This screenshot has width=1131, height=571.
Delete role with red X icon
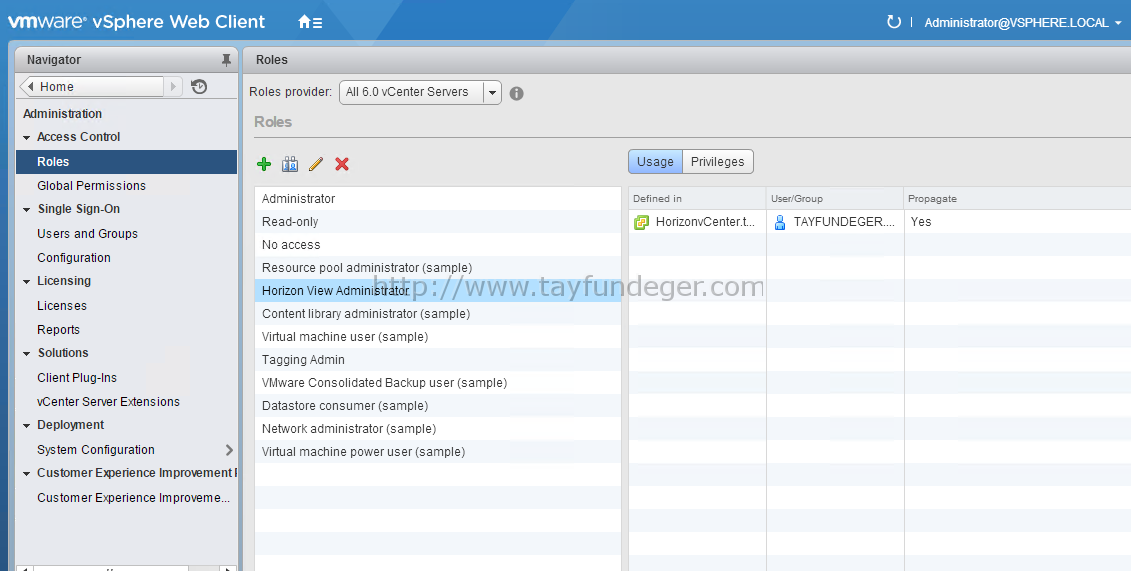[x=342, y=164]
